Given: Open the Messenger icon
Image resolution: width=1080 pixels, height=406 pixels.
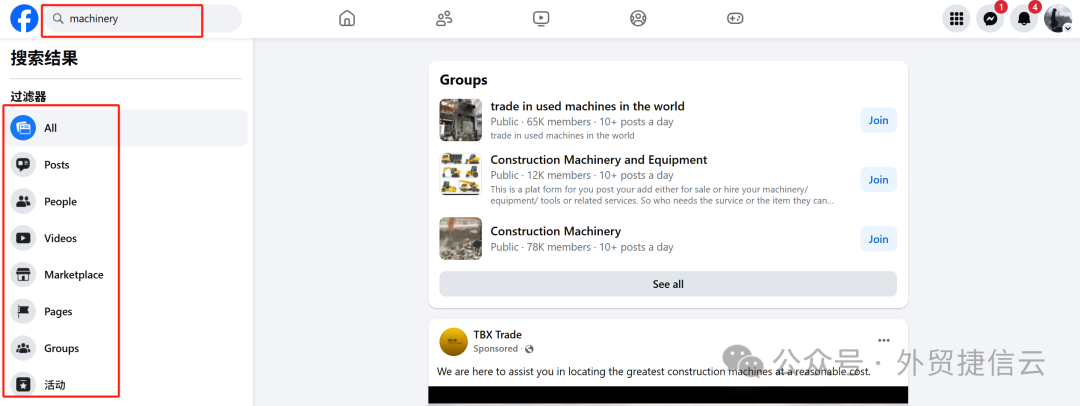Looking at the screenshot, I should 990,19.
